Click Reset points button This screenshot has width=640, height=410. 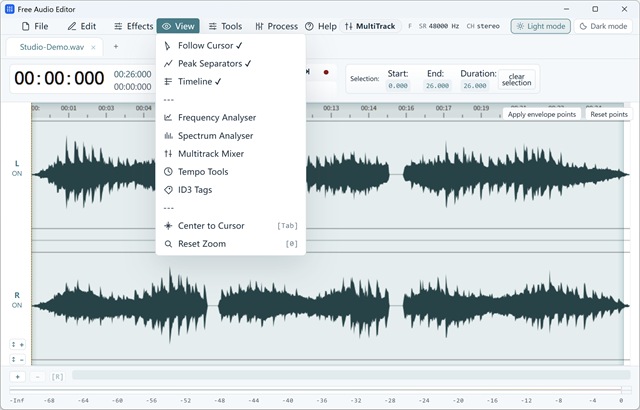[x=609, y=114]
